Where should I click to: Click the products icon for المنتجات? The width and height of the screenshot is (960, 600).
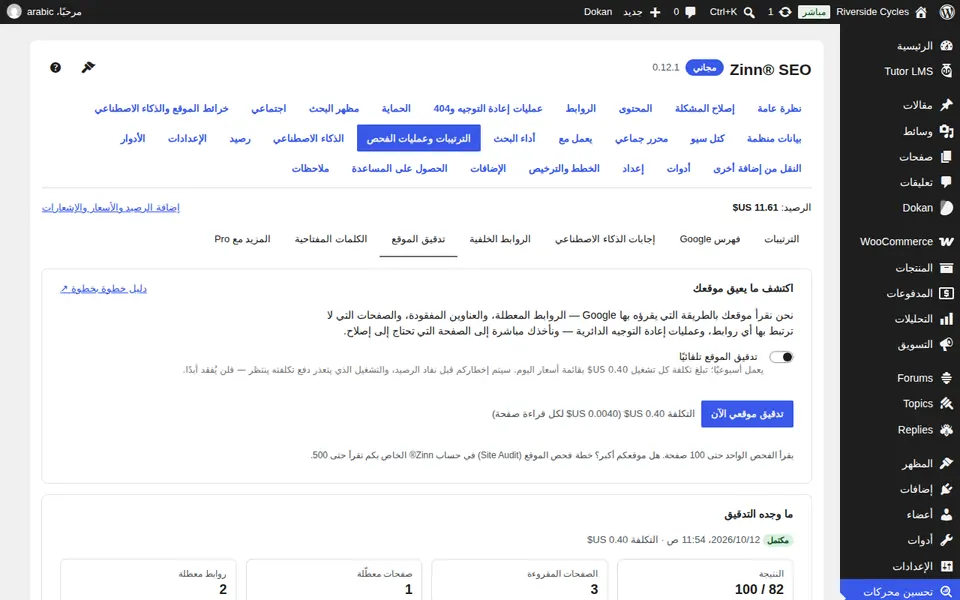click(x=947, y=268)
